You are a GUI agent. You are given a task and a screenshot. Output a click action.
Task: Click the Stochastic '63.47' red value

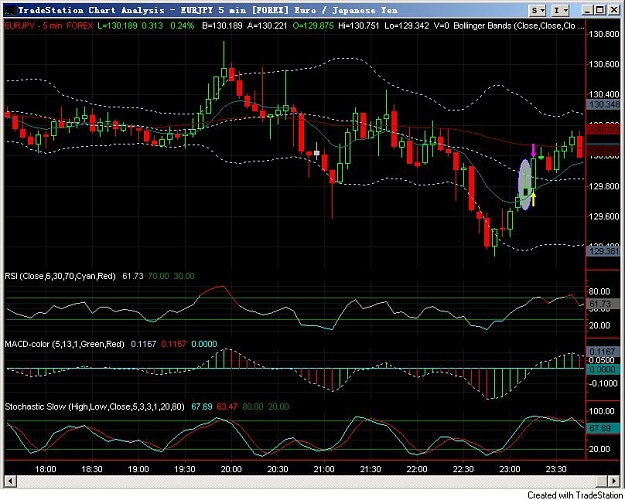coord(227,407)
